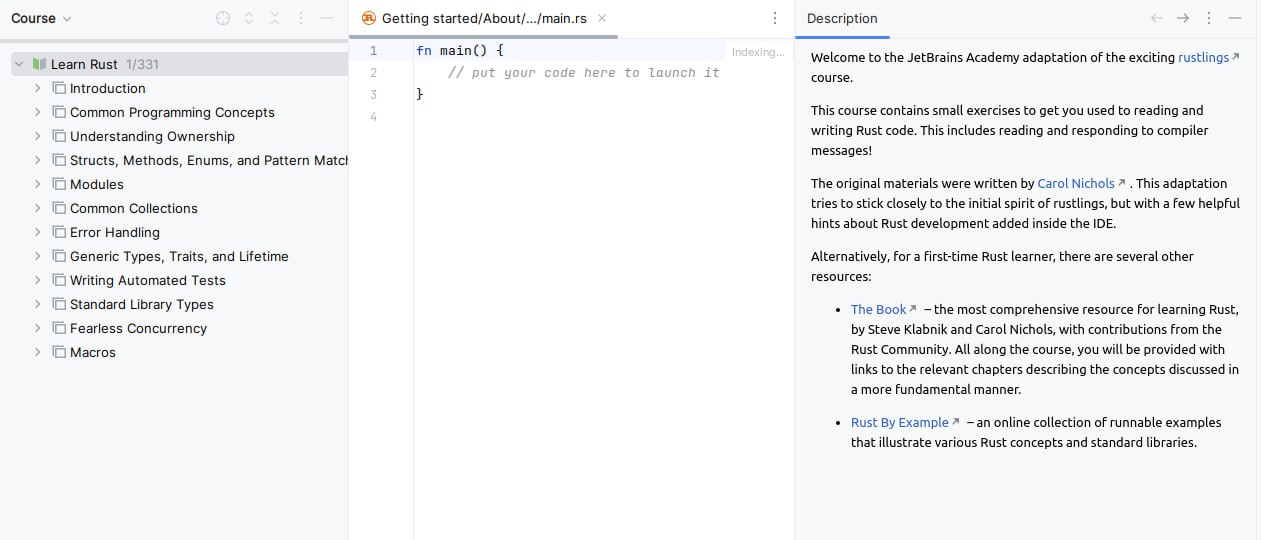
Task: Expand the Understanding Ownership section
Action: click(x=38, y=136)
